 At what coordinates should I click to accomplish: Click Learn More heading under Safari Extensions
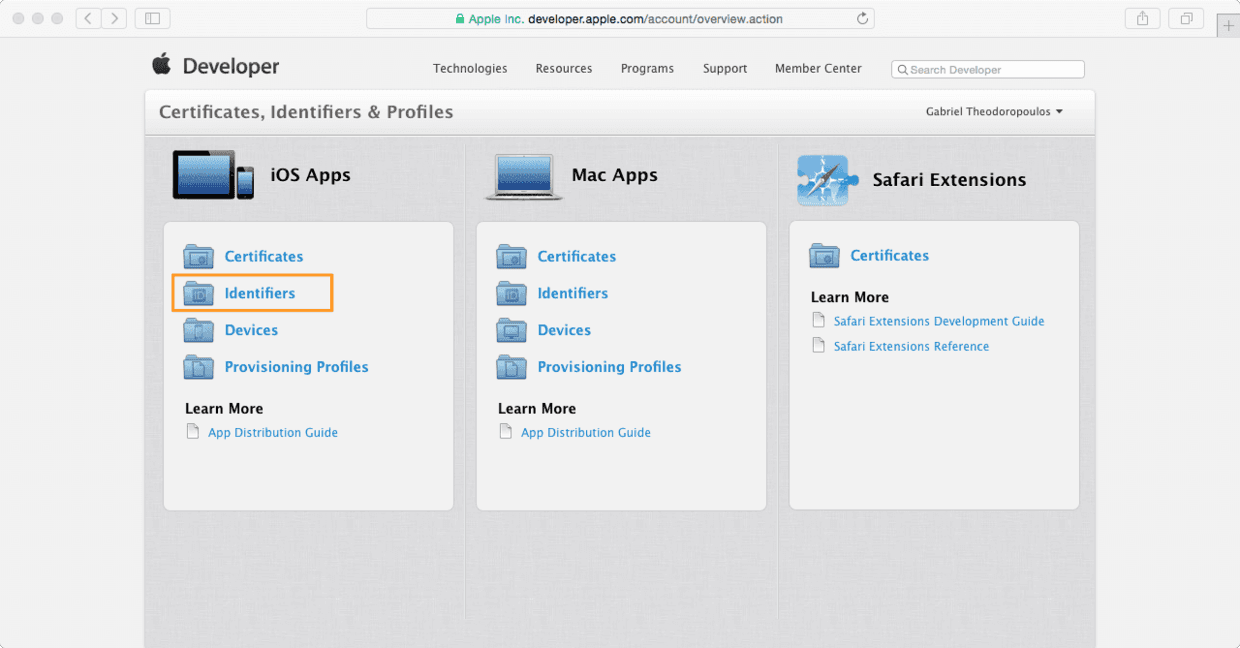[x=850, y=297]
